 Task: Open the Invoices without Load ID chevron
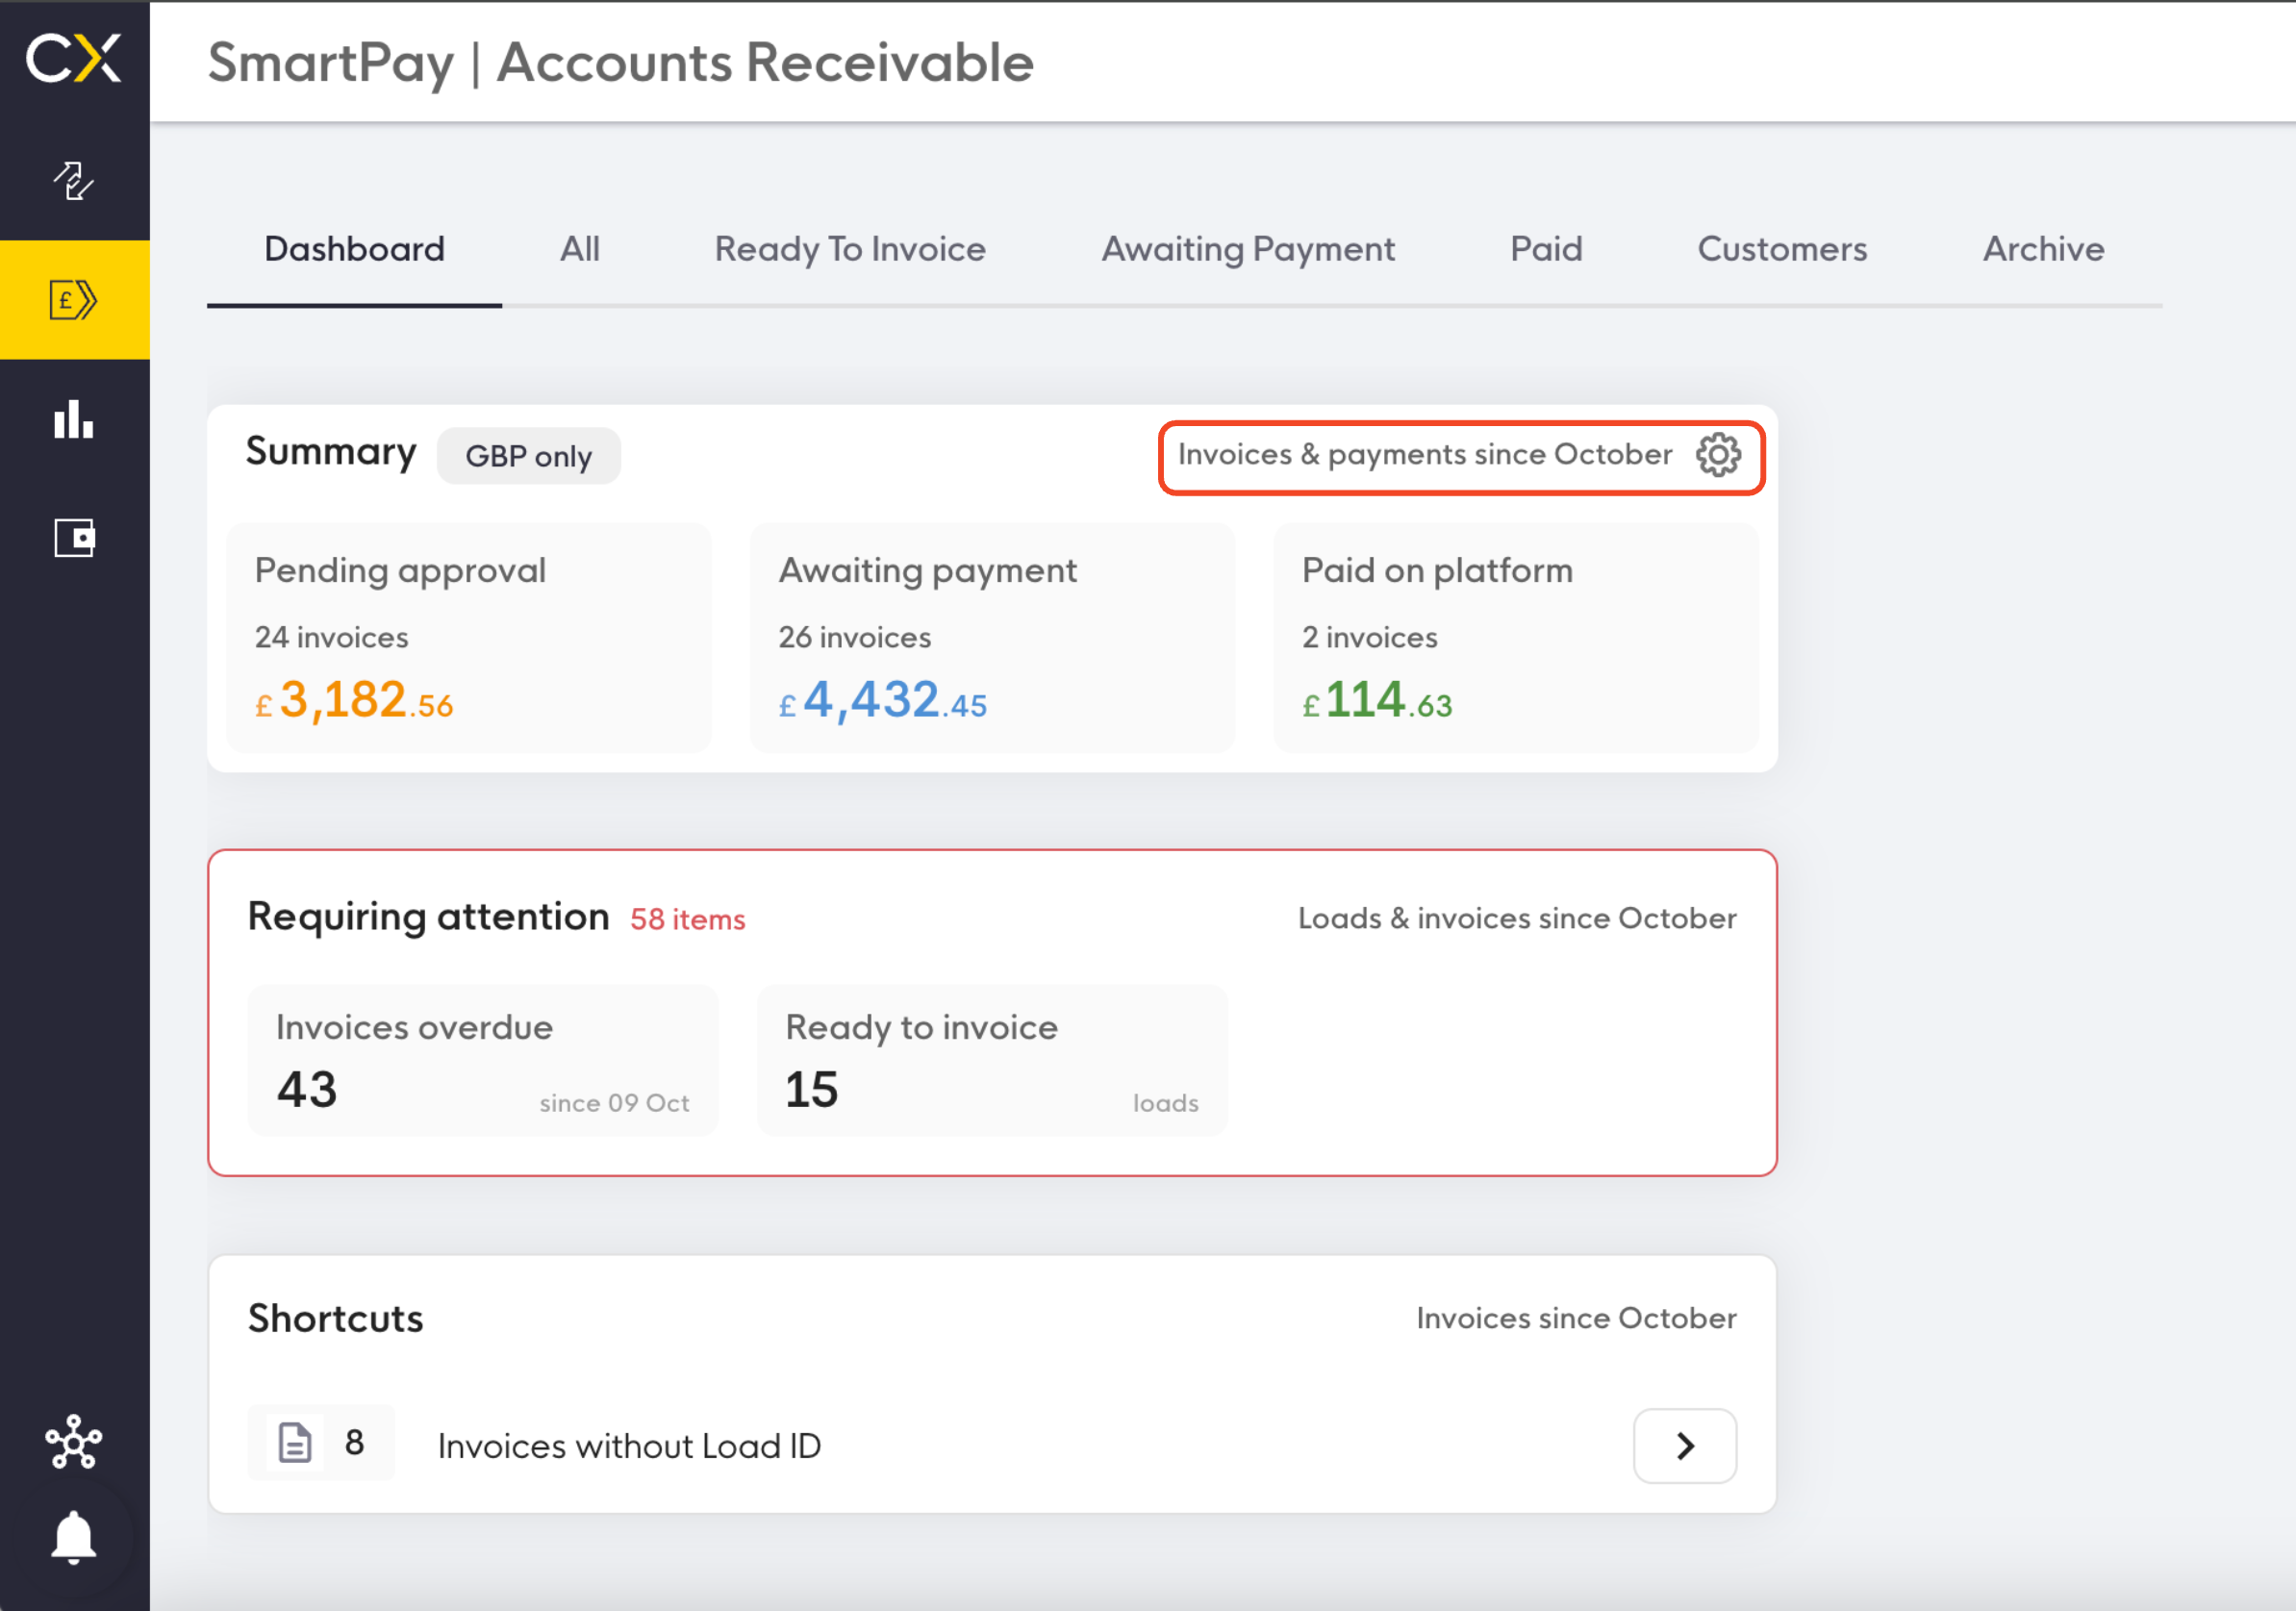[x=1685, y=1445]
